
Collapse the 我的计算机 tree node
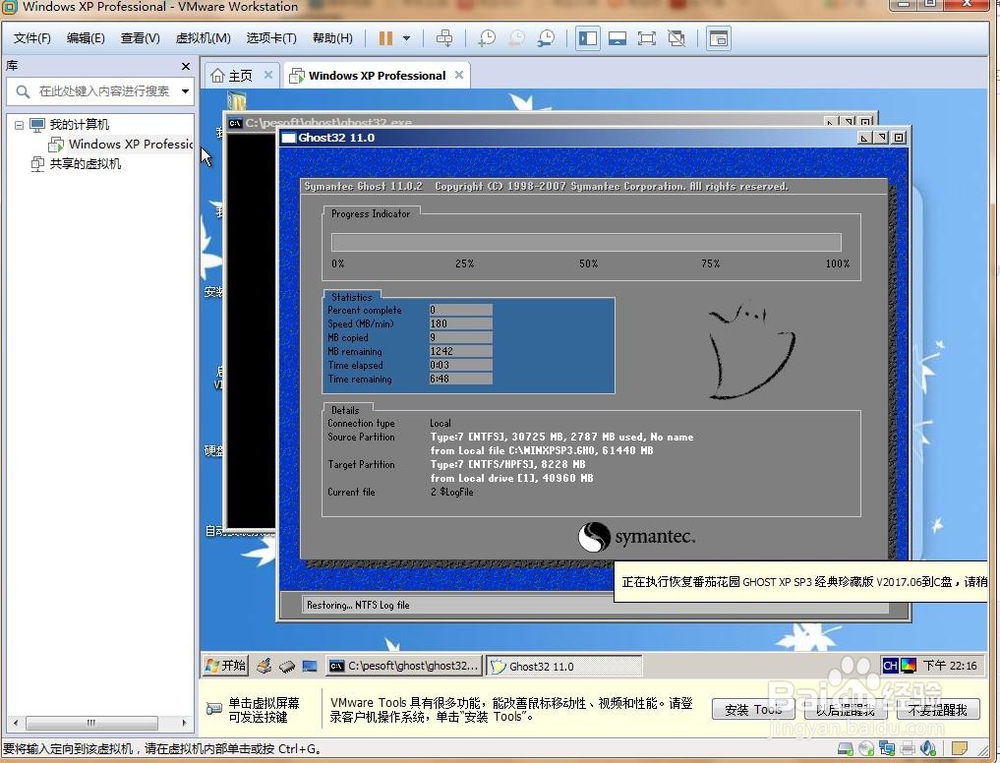click(x=19, y=125)
